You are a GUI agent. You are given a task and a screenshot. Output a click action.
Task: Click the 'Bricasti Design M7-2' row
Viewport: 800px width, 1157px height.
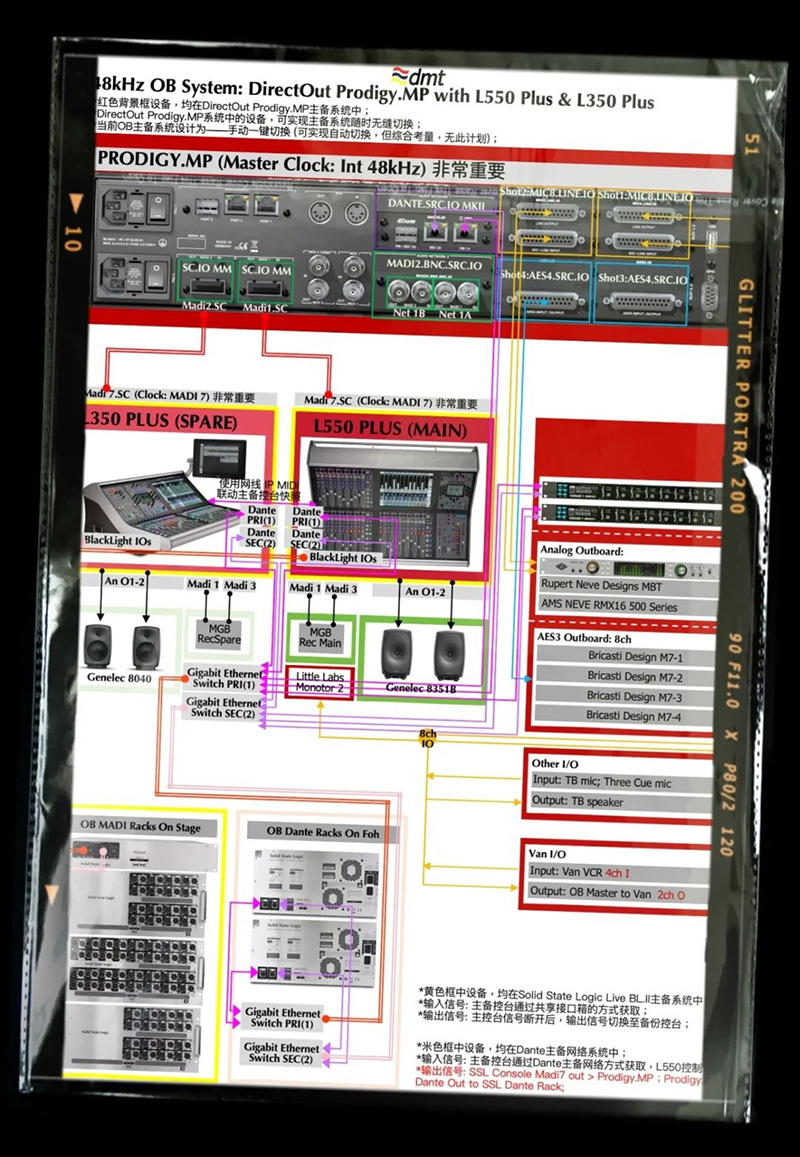[x=626, y=677]
